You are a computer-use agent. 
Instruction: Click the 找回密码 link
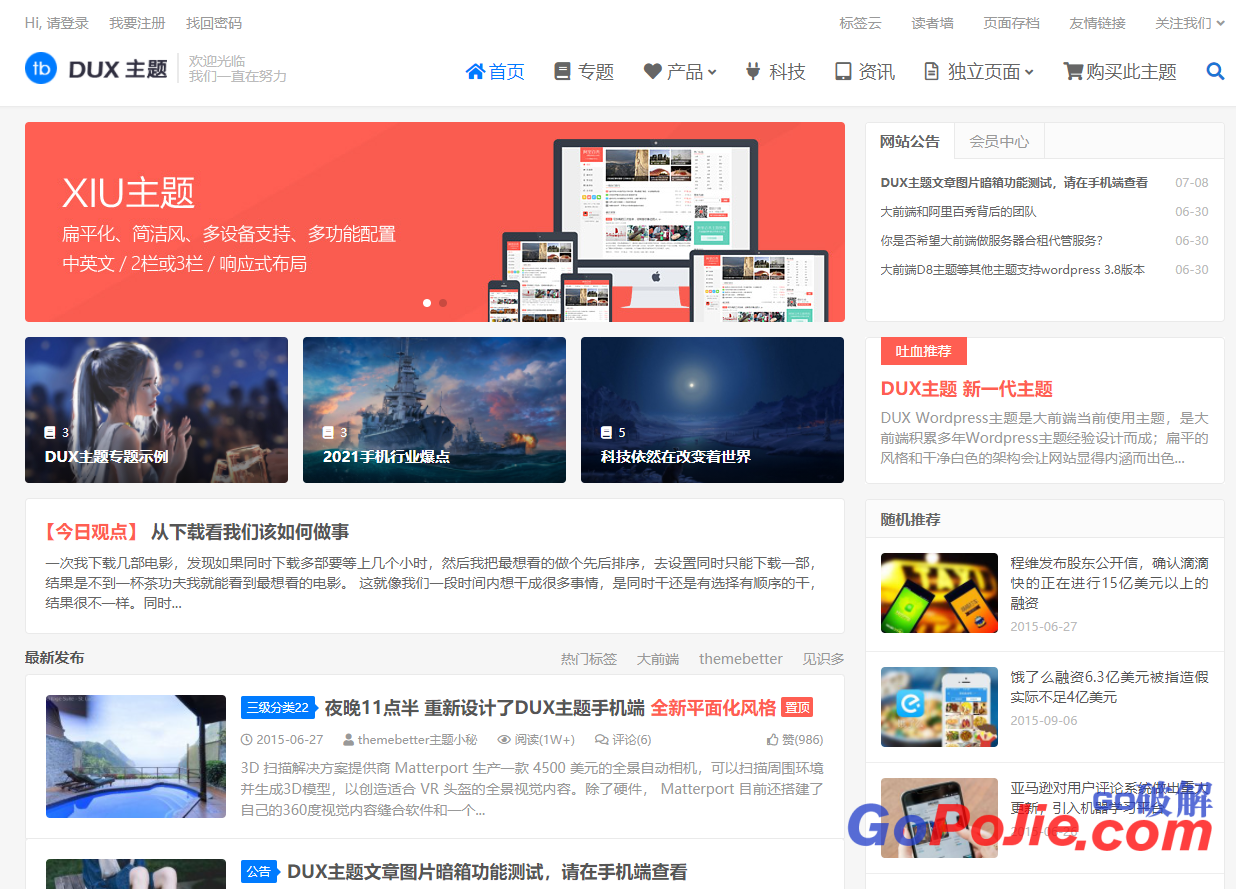(214, 23)
